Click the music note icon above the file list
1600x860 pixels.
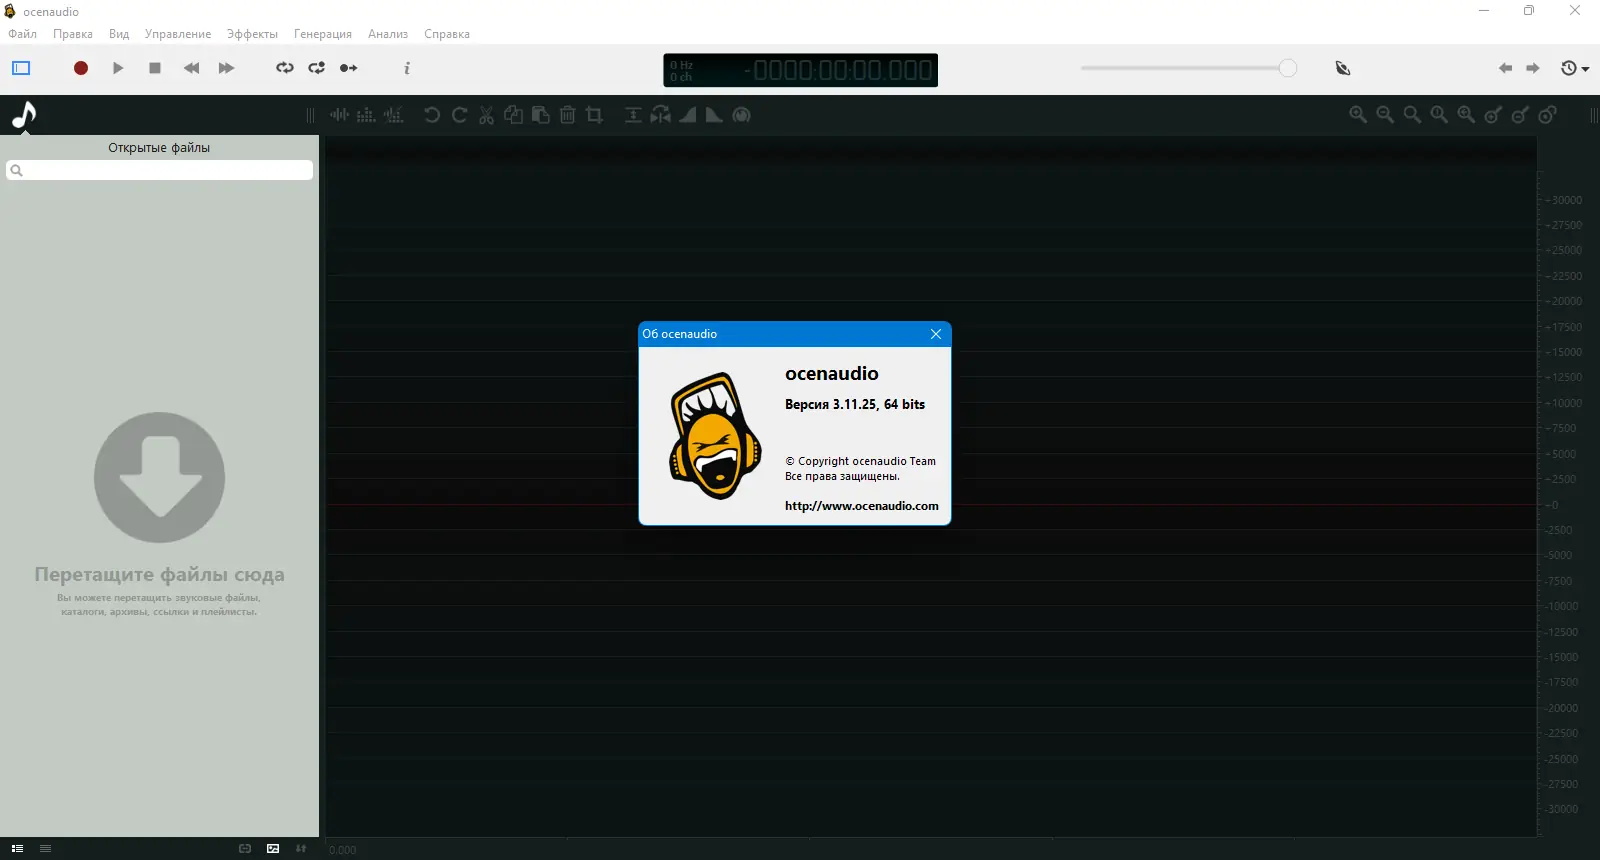24,115
